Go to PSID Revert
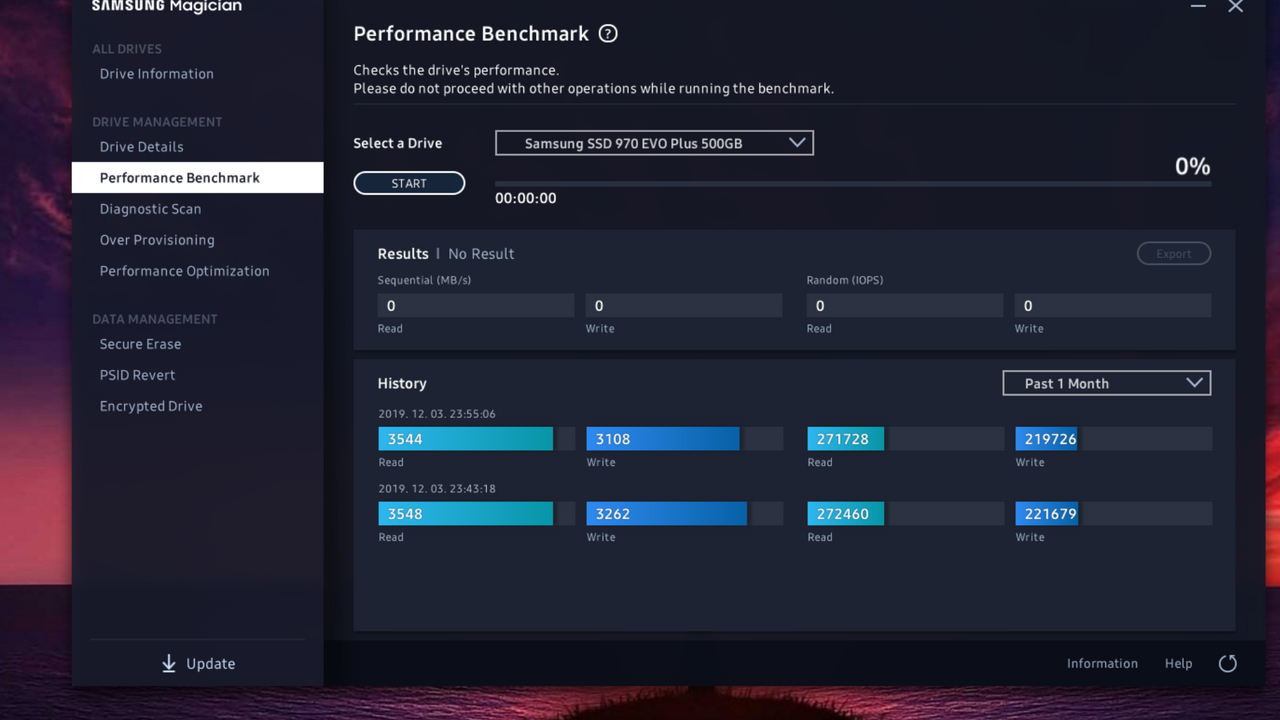 pos(138,375)
